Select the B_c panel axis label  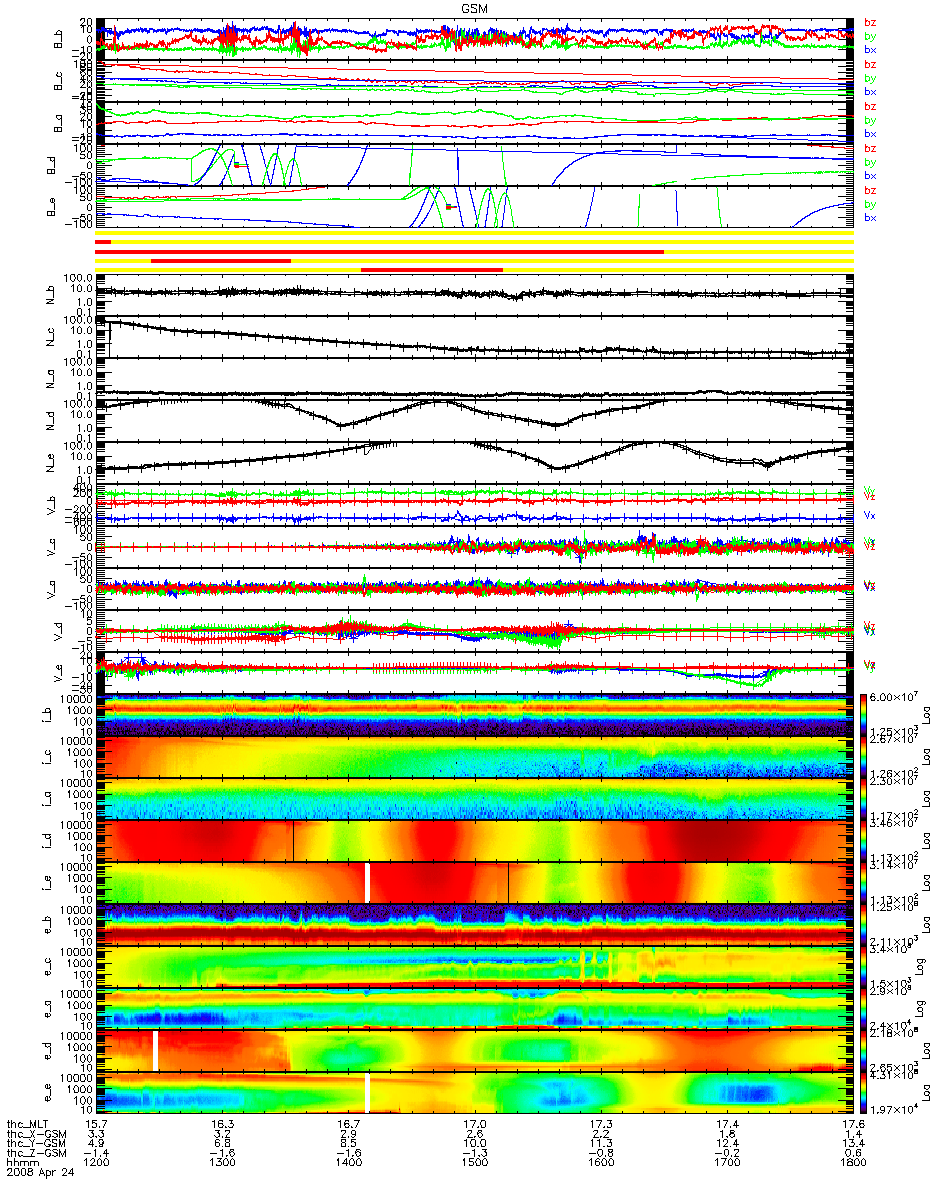[59, 80]
